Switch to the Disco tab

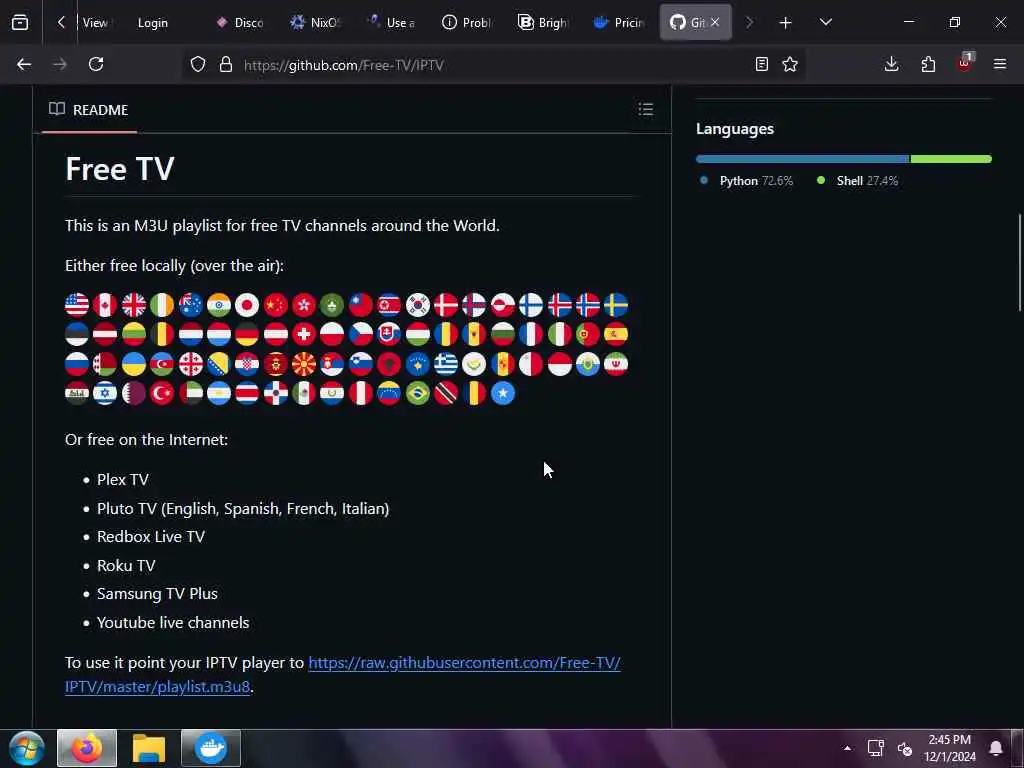[x=241, y=23]
